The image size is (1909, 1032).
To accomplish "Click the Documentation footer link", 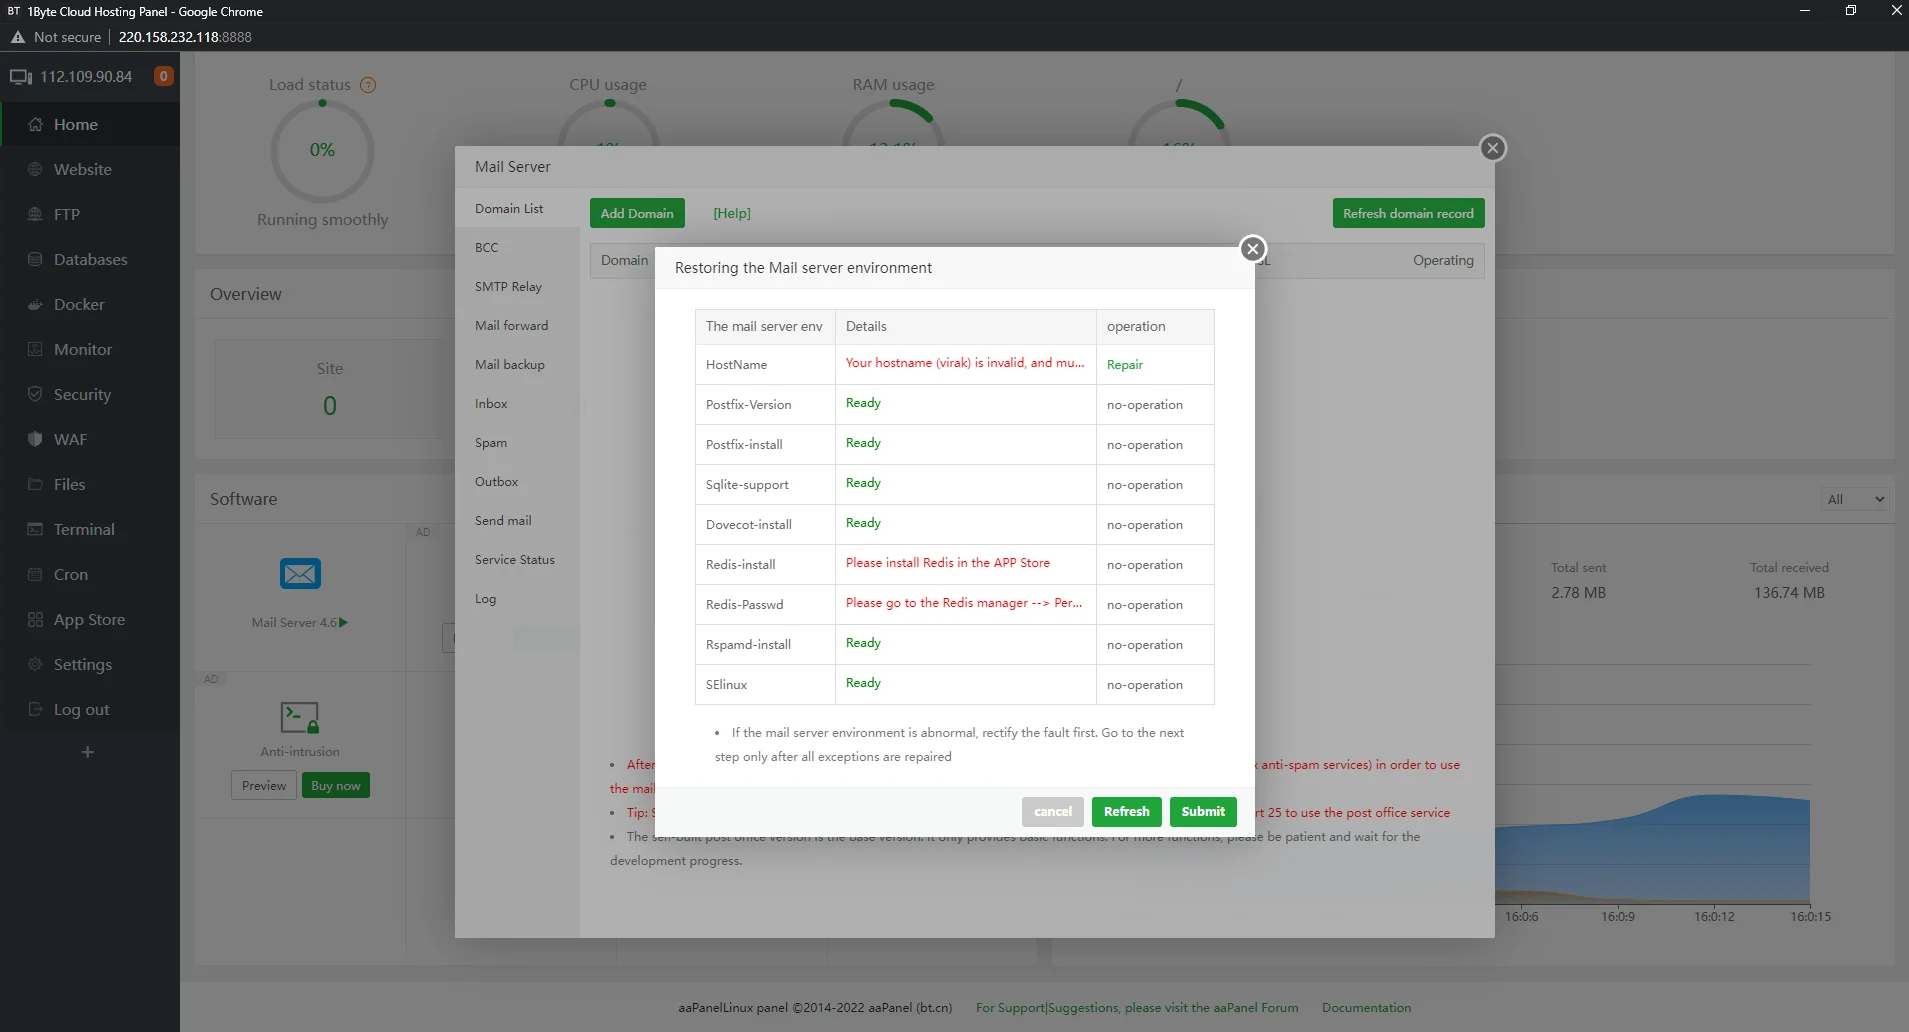I will (1366, 1007).
